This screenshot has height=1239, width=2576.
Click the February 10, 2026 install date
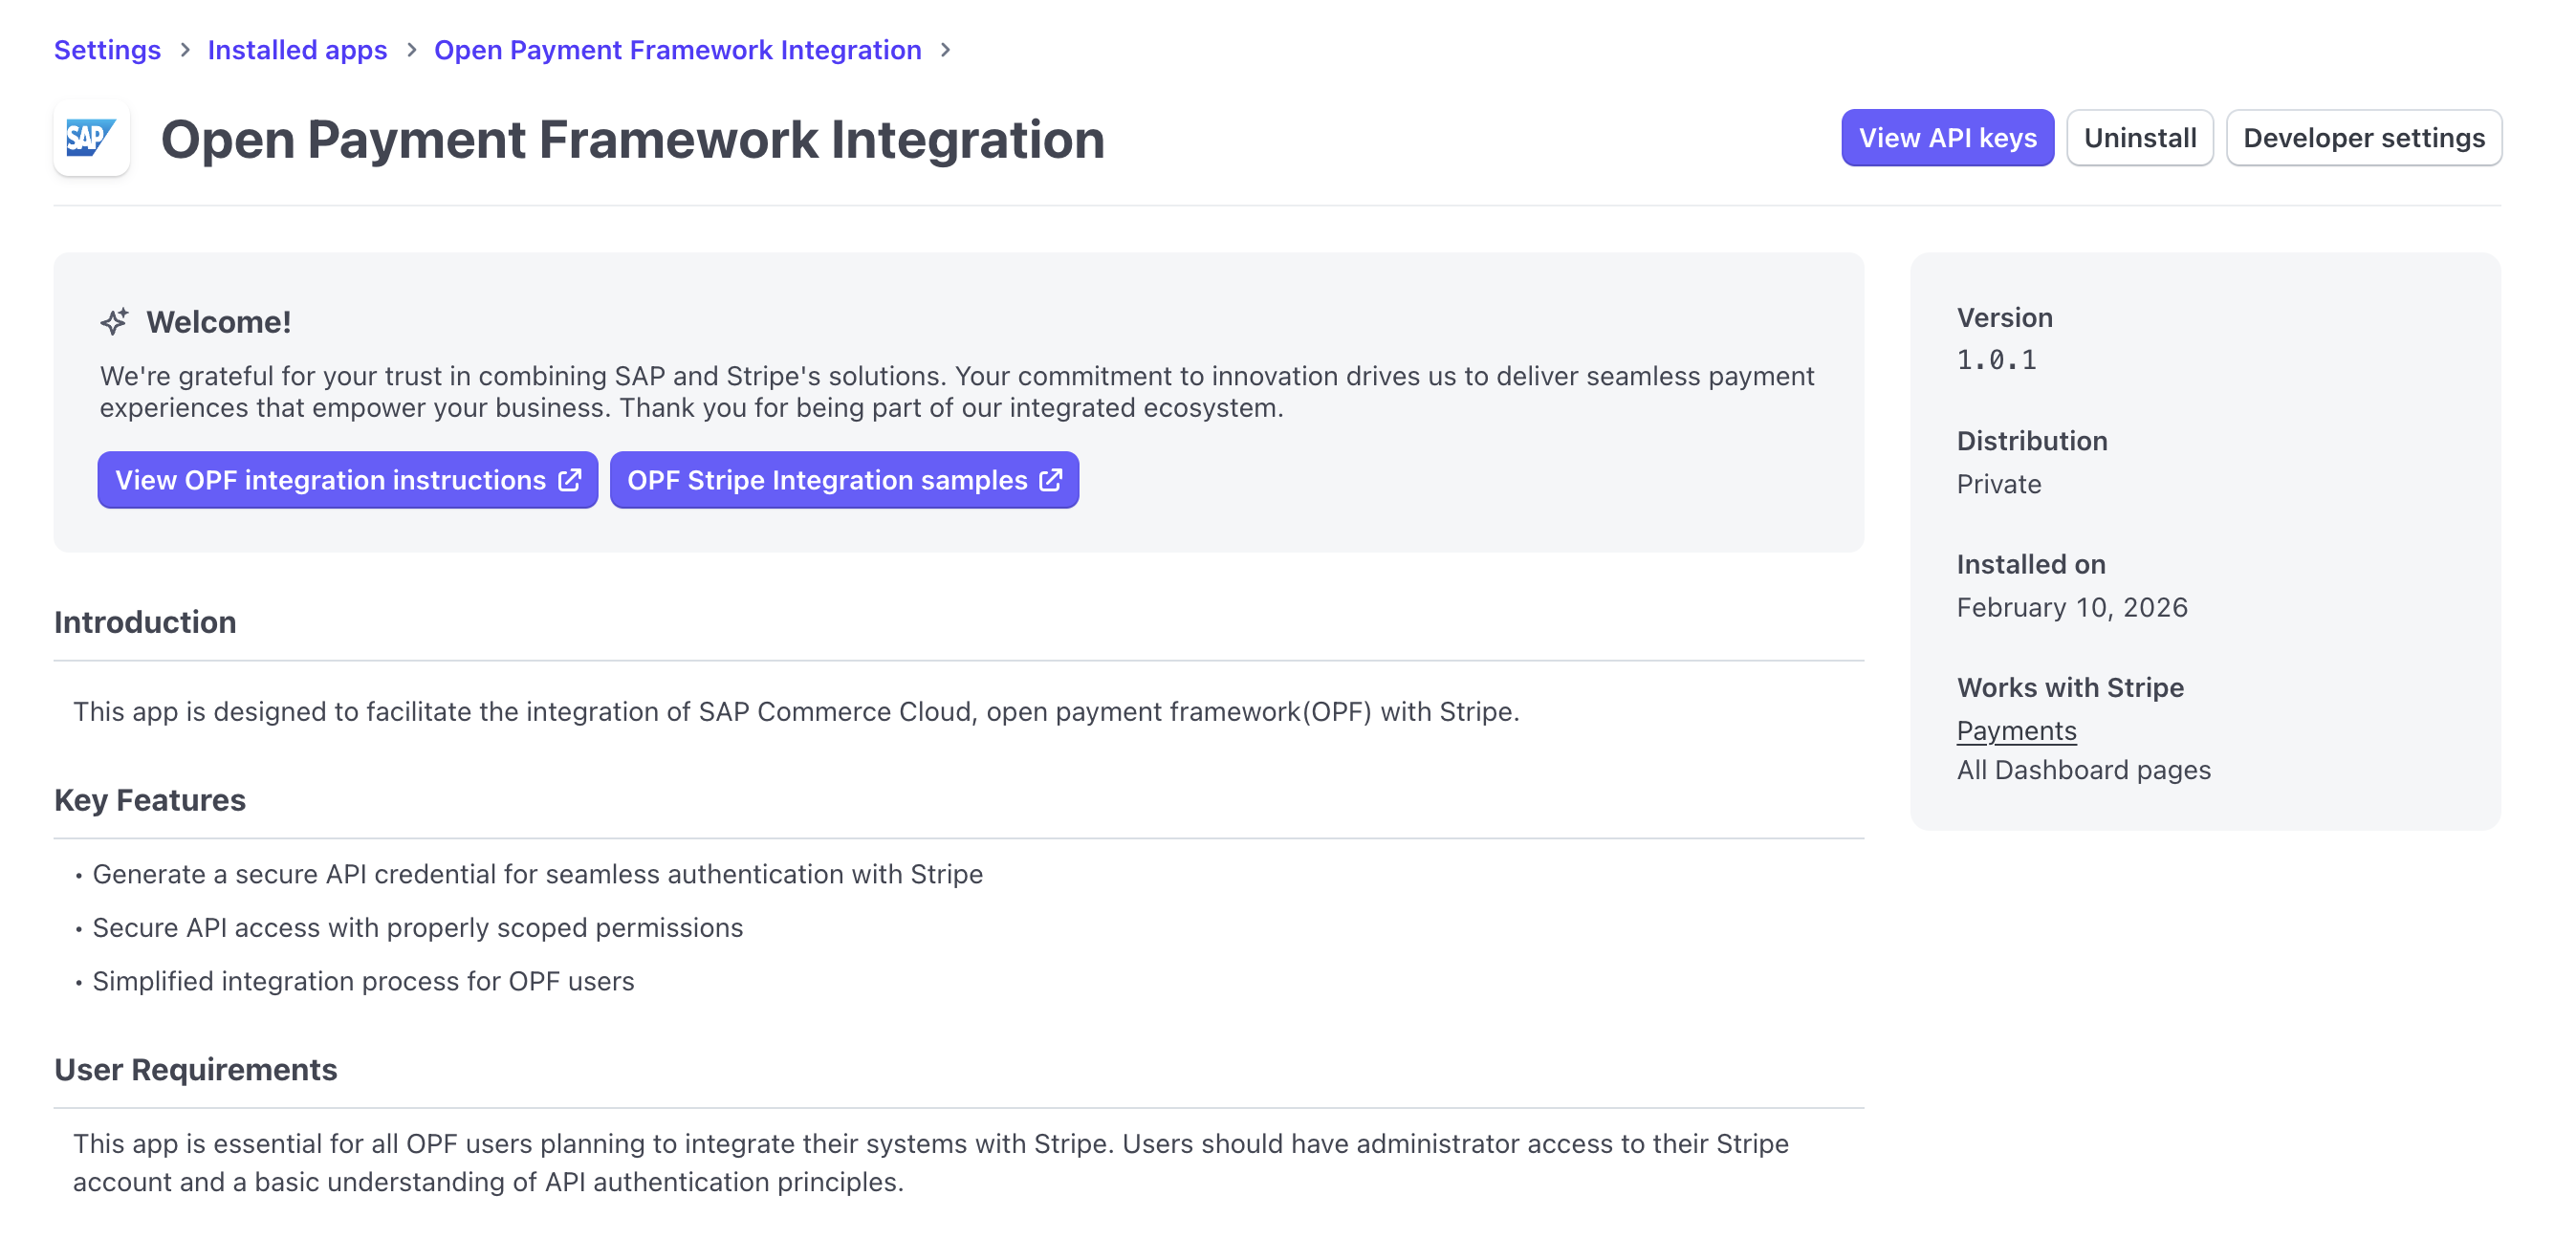click(x=2072, y=608)
